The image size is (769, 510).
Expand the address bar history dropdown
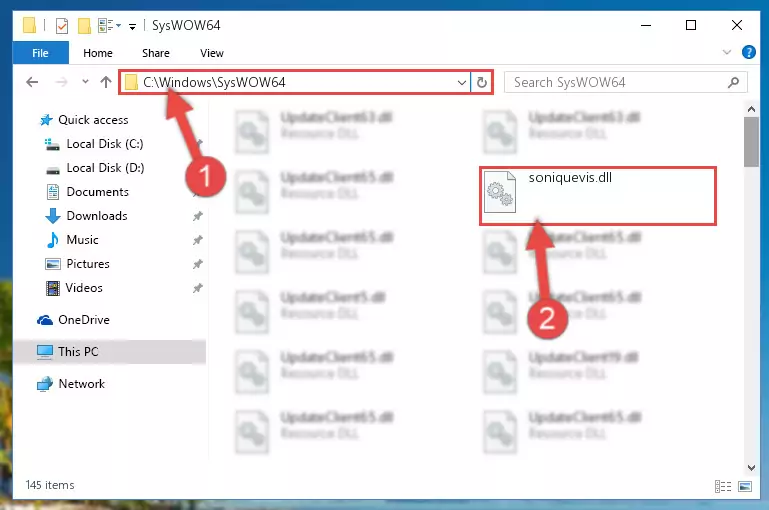pos(461,82)
